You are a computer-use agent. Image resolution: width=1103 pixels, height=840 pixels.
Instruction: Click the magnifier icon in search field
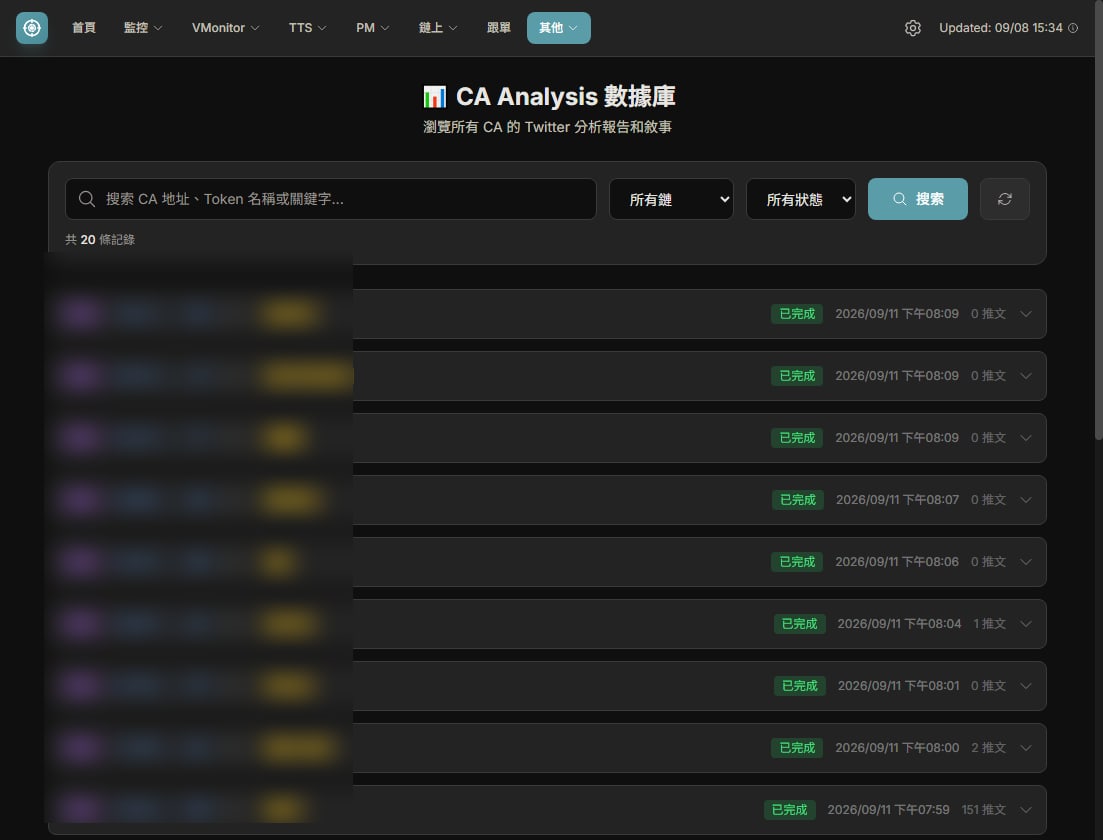[87, 199]
